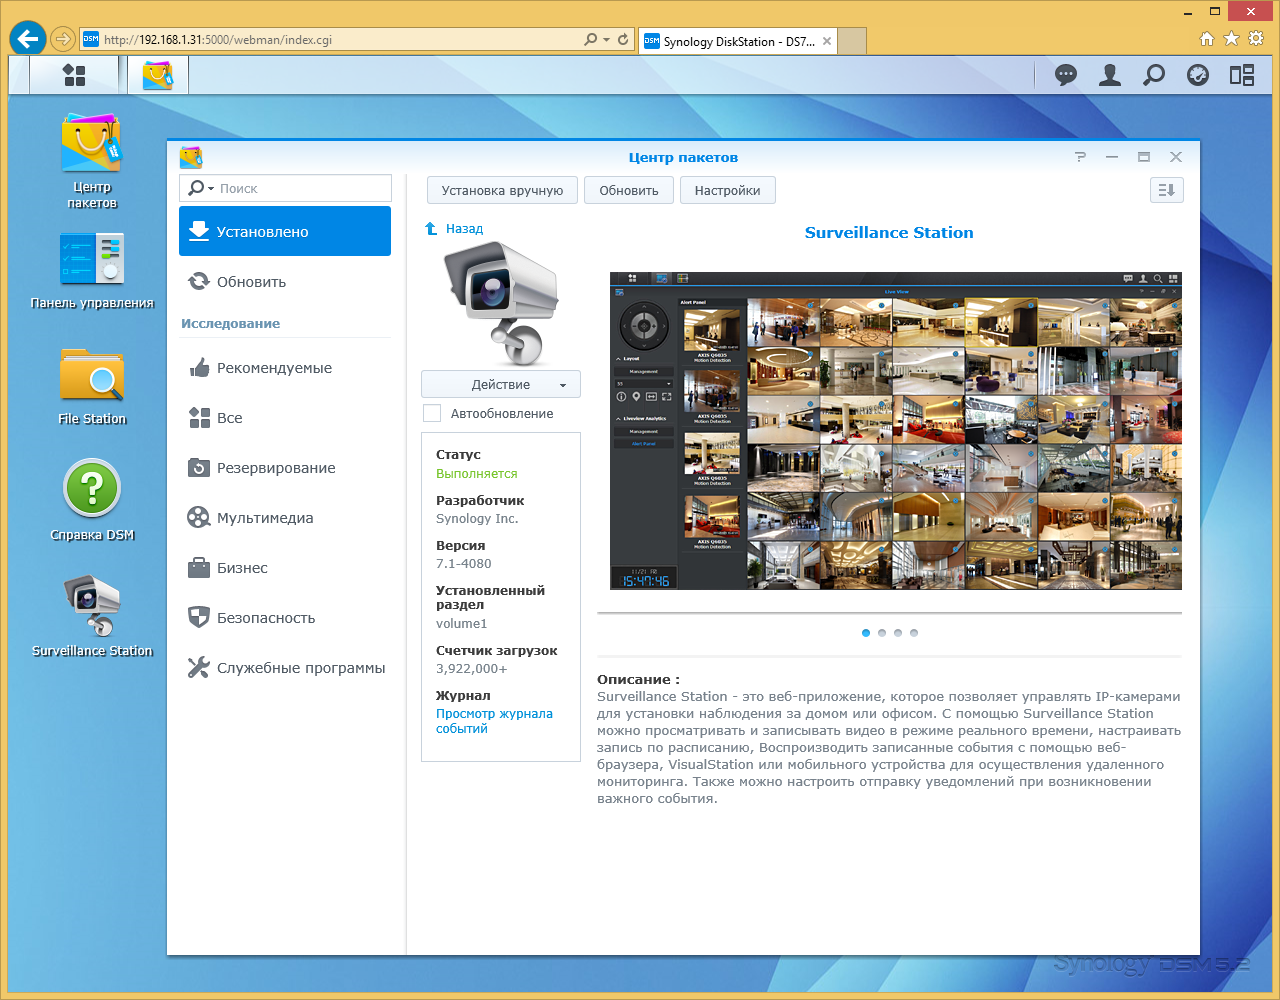The width and height of the screenshot is (1280, 1000).
Task: Open the Мультимедиа category
Action: [x=285, y=518]
